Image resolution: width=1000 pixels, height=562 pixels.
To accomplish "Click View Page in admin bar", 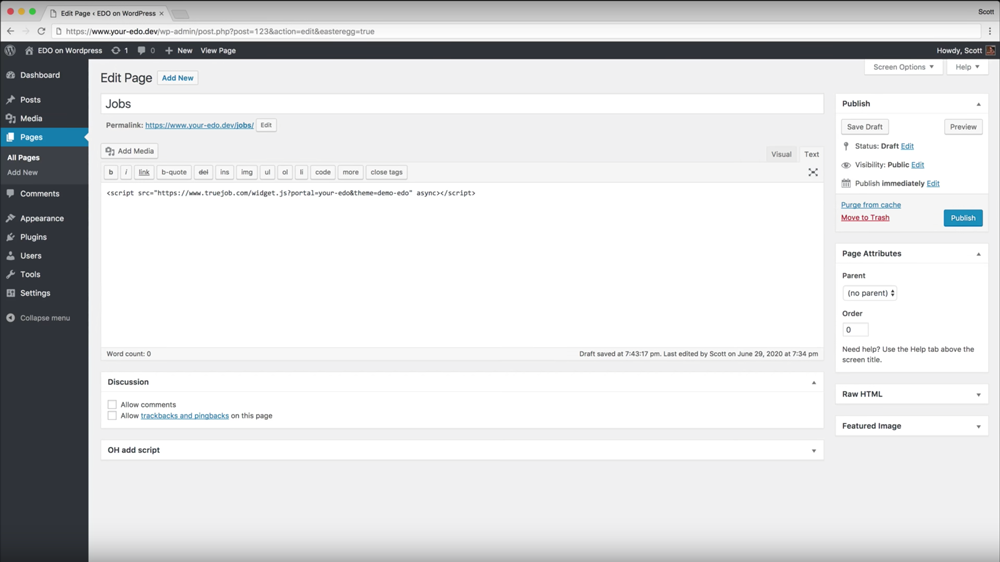I will click(x=218, y=50).
